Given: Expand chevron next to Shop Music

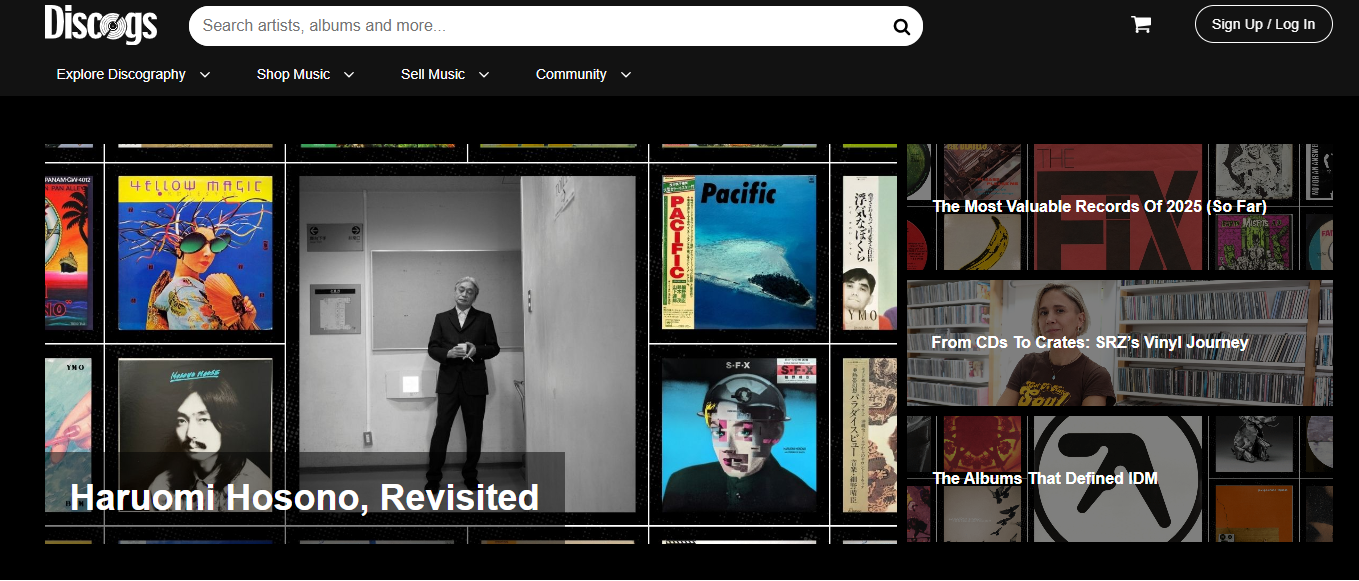Looking at the screenshot, I should pos(349,75).
